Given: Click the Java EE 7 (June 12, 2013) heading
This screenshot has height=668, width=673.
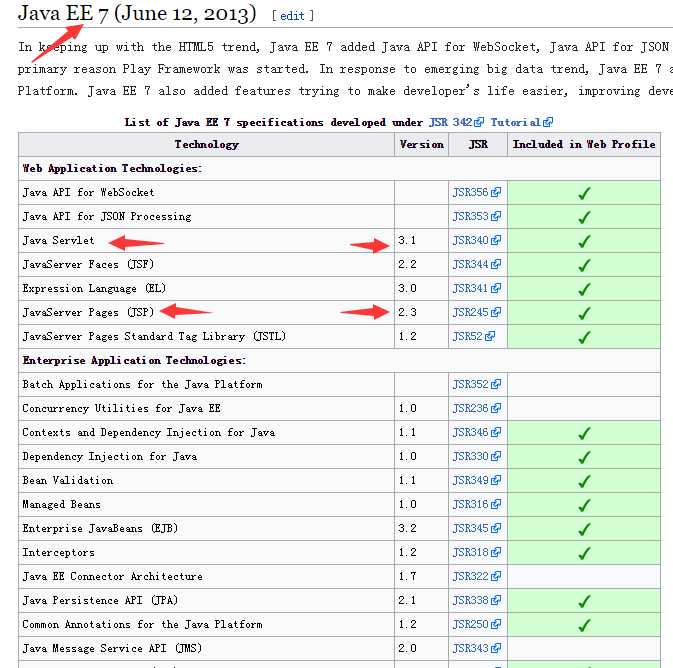Looking at the screenshot, I should 137,14.
